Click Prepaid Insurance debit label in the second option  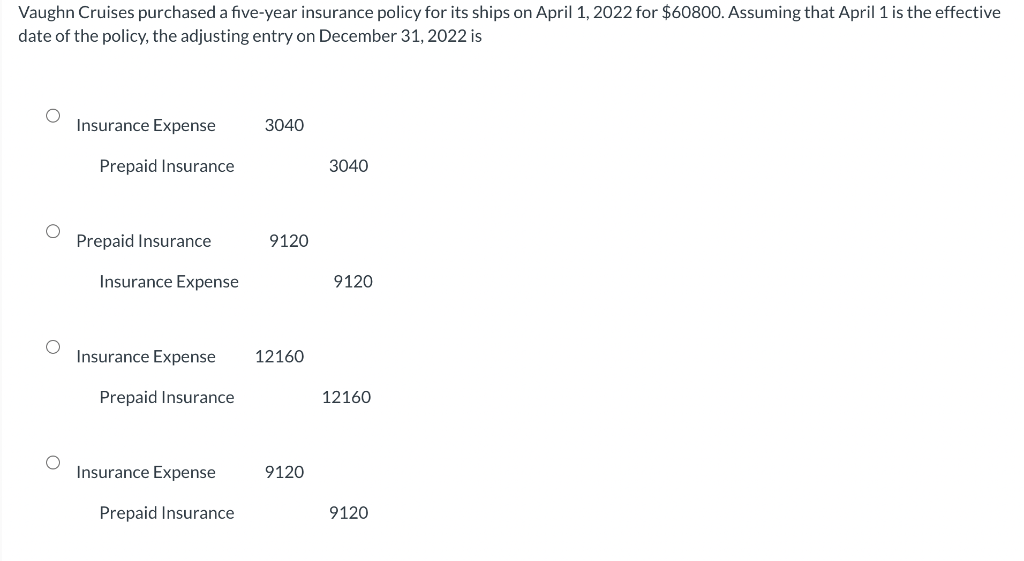click(144, 241)
